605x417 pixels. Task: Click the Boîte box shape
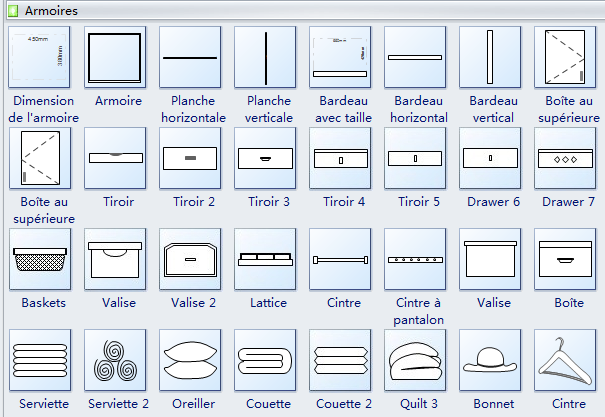click(565, 259)
